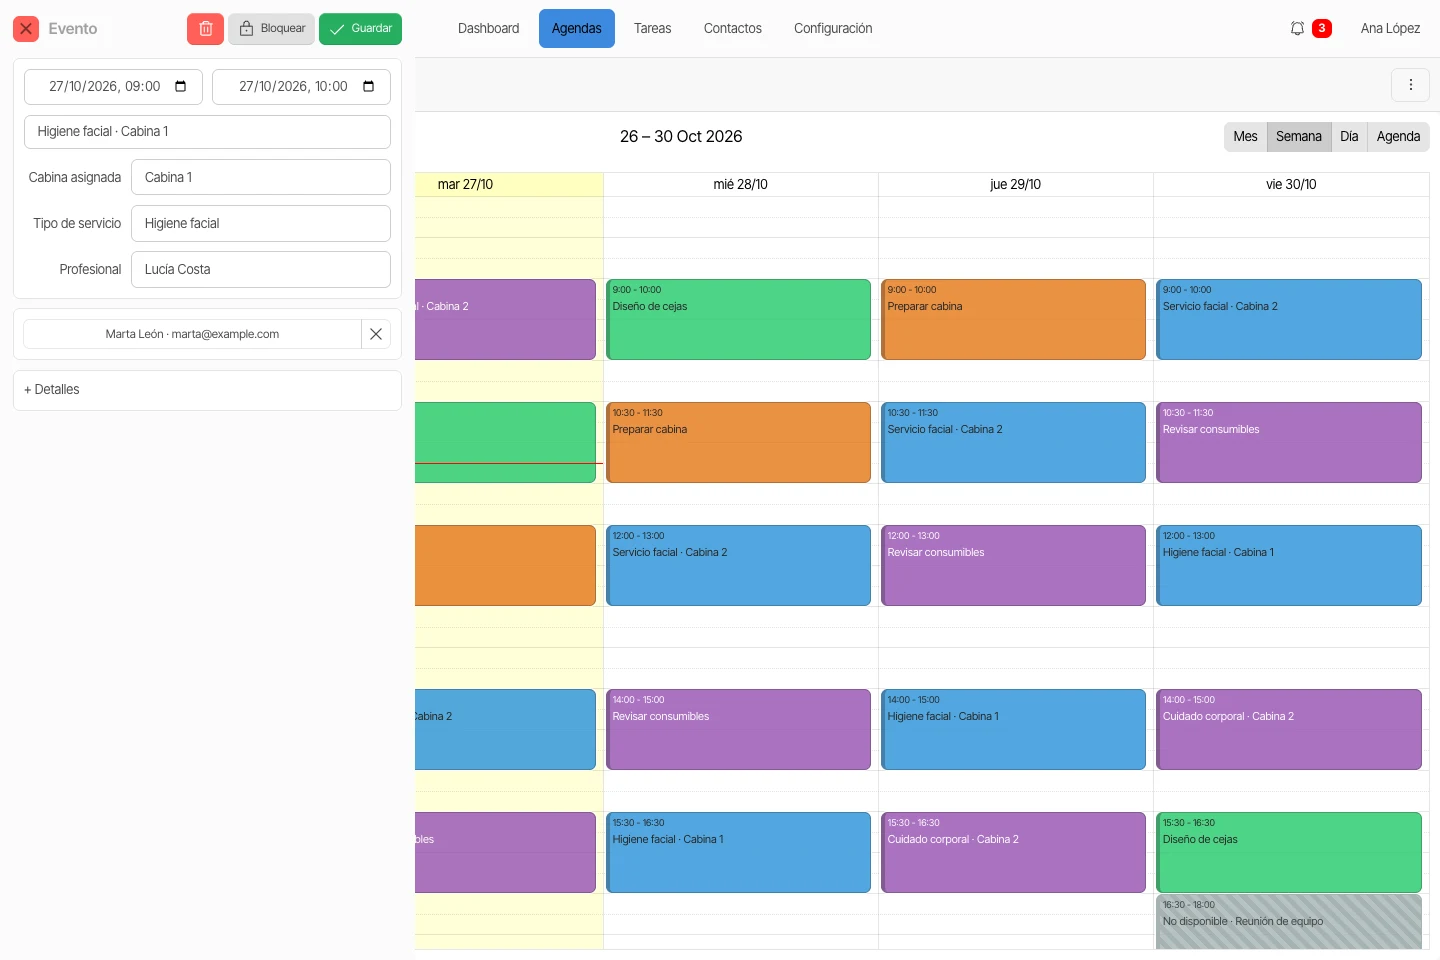Switch calendar to Agenda view
Viewport: 1440px width, 960px height.
pos(1398,137)
